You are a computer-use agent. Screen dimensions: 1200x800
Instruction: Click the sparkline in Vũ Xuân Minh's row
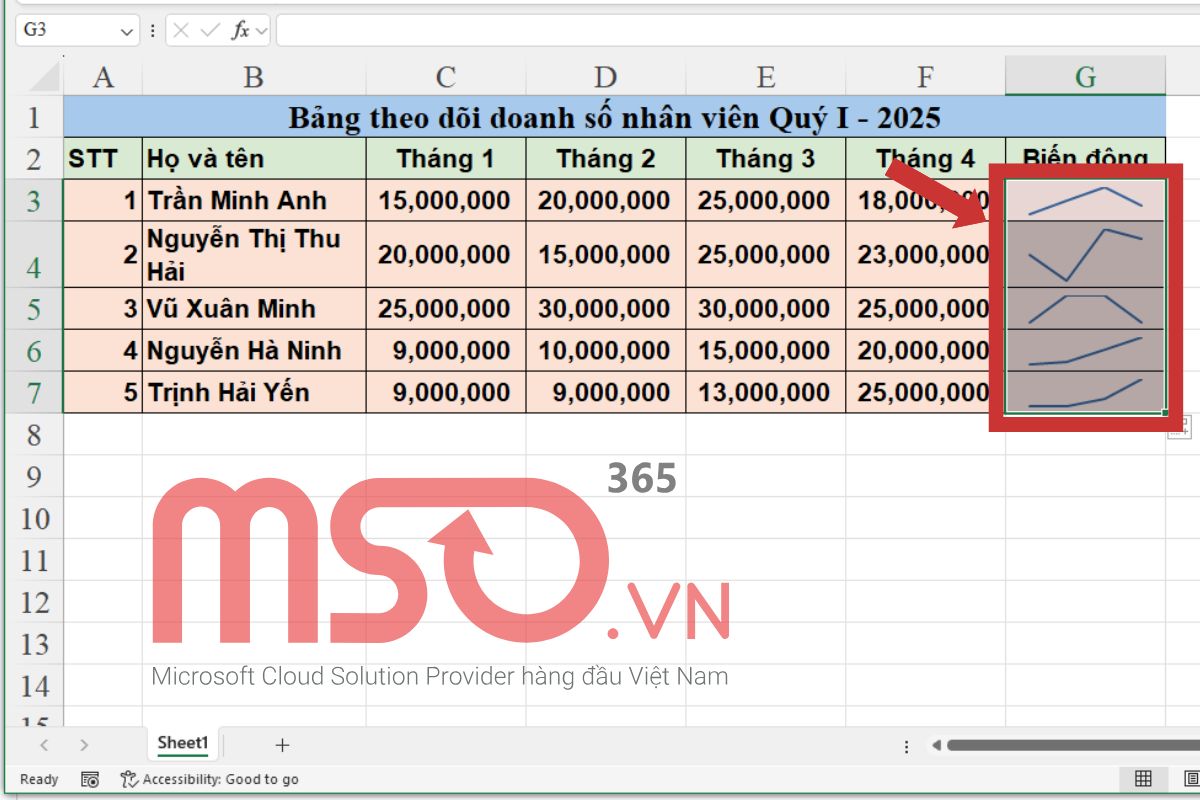click(x=1086, y=309)
